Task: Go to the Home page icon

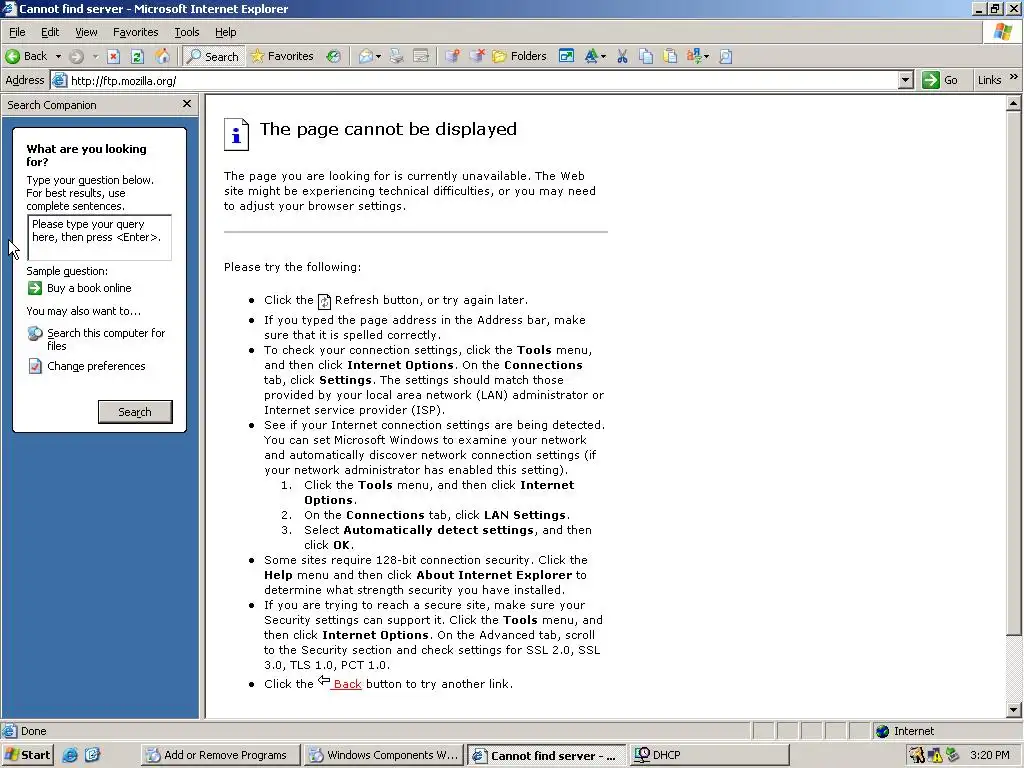Action: [x=162, y=57]
